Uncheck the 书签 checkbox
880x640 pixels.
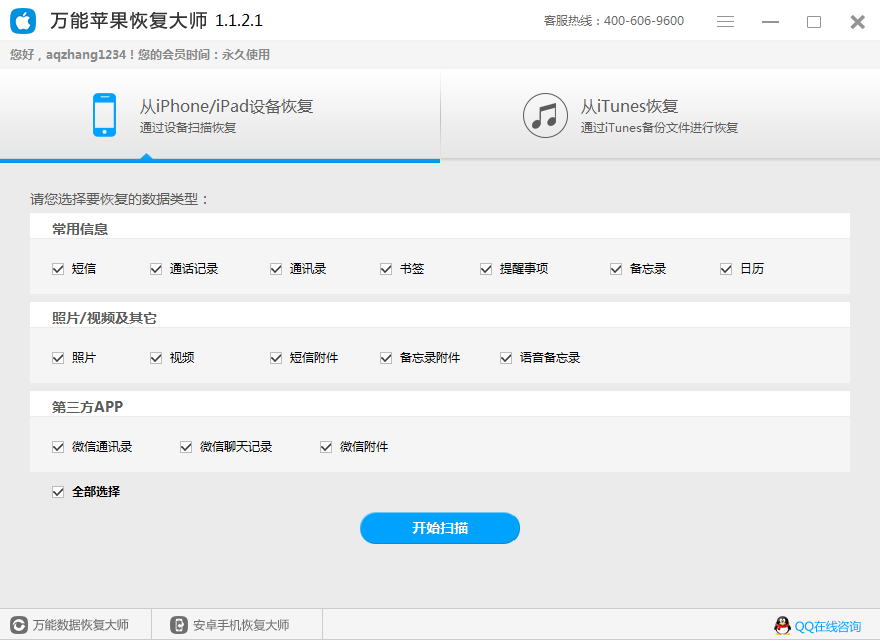coord(385,268)
